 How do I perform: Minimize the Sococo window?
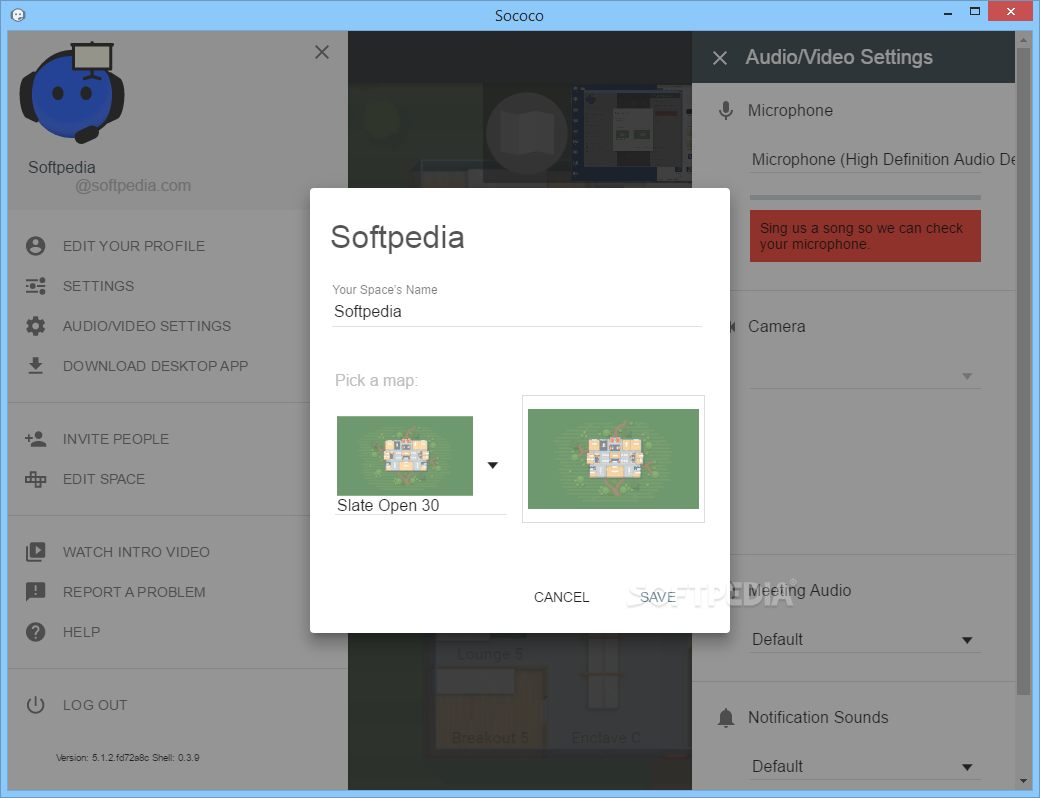(x=948, y=12)
